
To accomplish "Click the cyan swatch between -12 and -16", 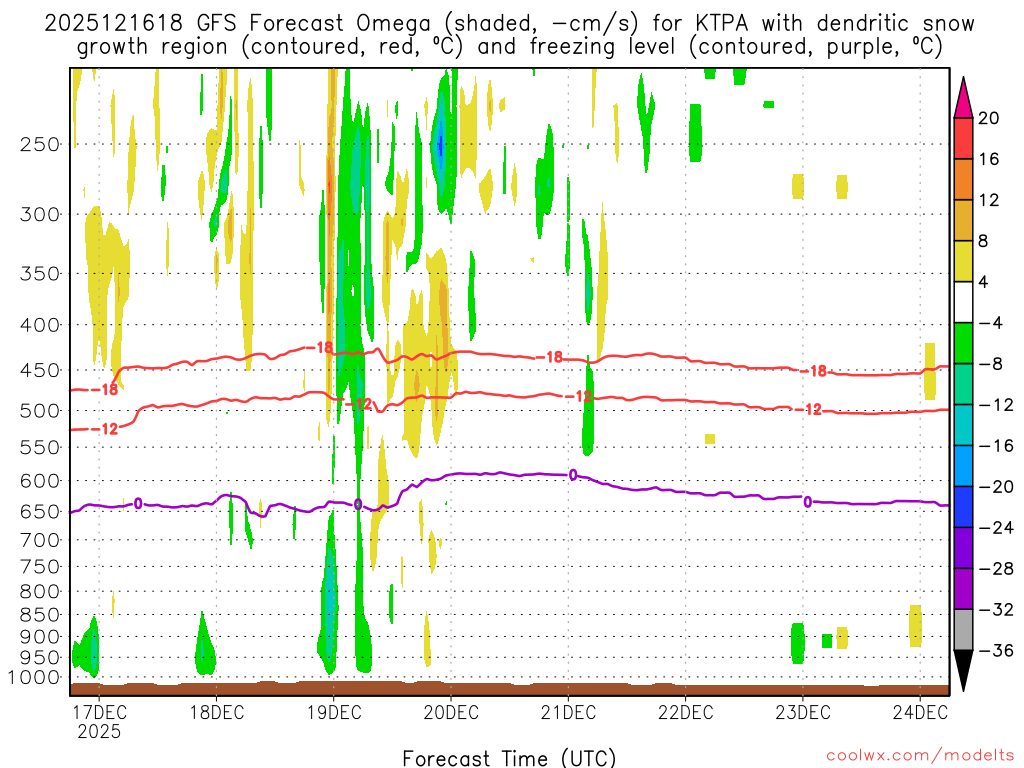I will pyautogui.click(x=963, y=425).
